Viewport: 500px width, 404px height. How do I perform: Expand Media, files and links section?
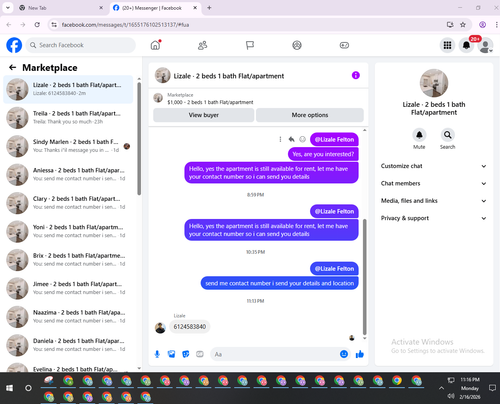pos(434,201)
